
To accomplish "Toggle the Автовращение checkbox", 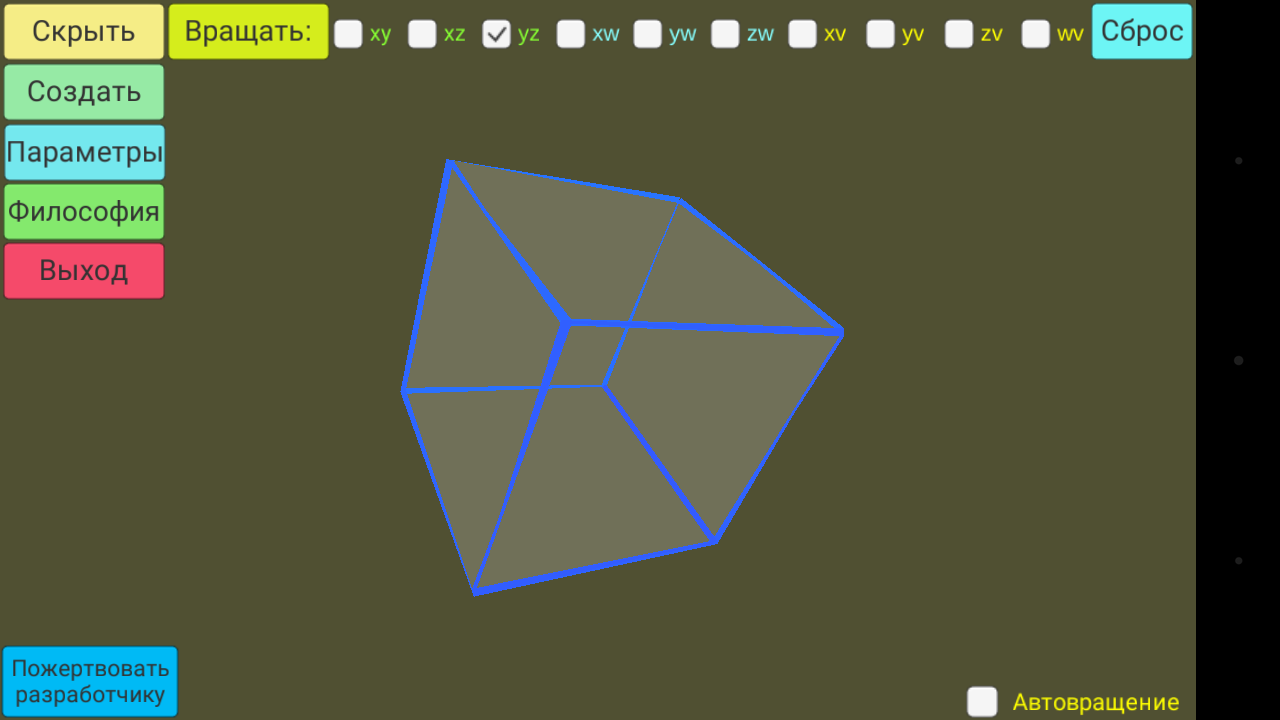I will (982, 701).
